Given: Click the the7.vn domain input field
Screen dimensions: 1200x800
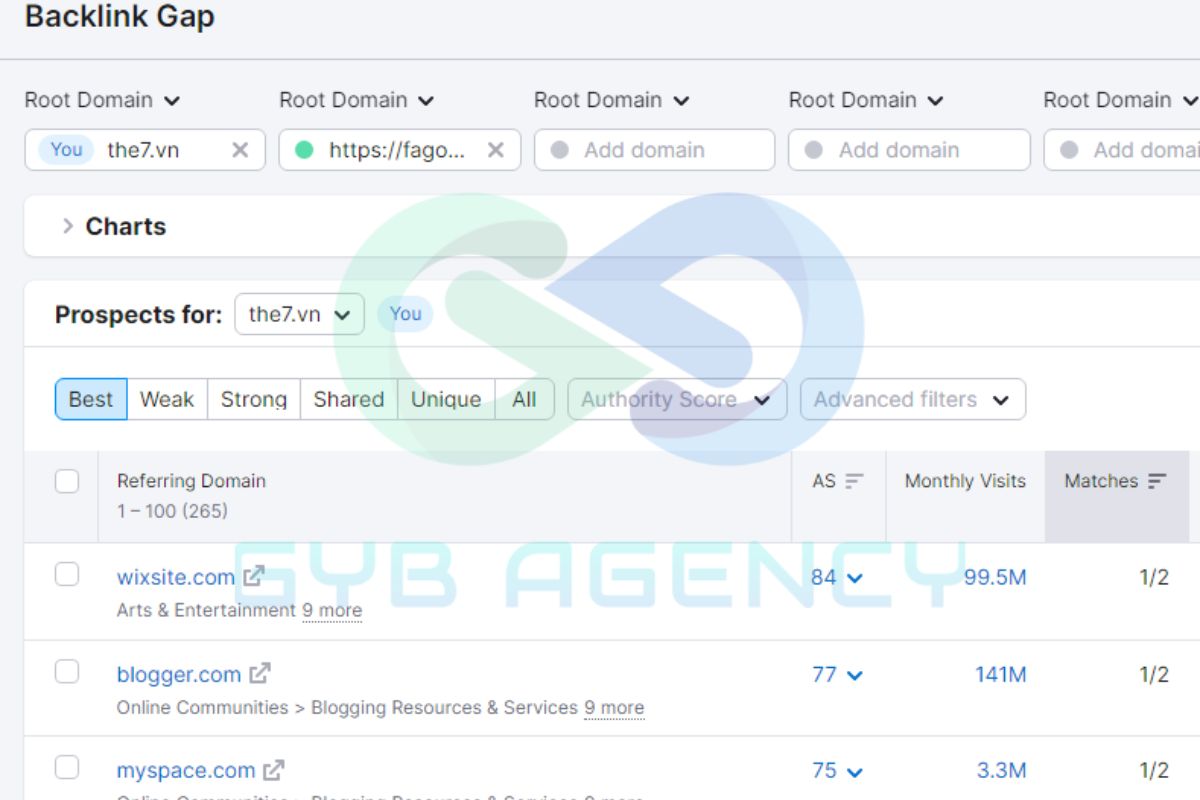Looking at the screenshot, I should [x=145, y=150].
